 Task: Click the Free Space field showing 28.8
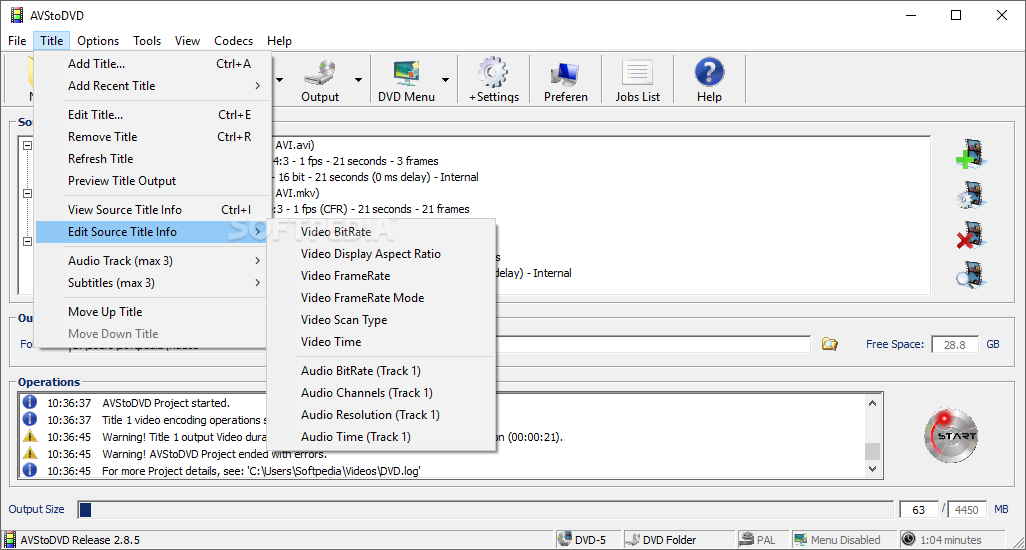[x=955, y=345]
